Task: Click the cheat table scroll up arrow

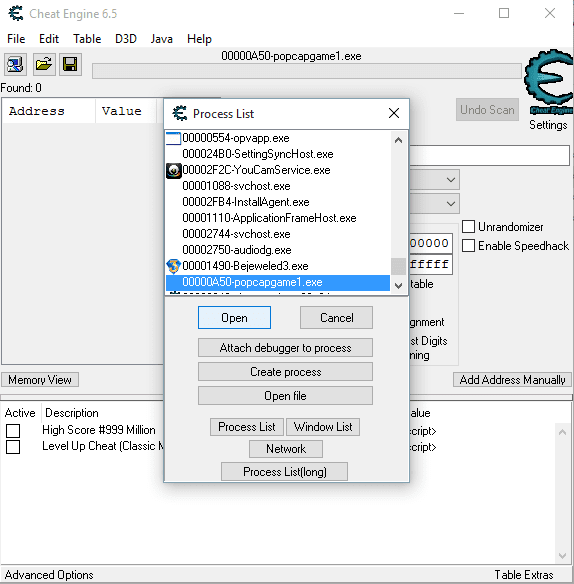Action: (x=562, y=432)
